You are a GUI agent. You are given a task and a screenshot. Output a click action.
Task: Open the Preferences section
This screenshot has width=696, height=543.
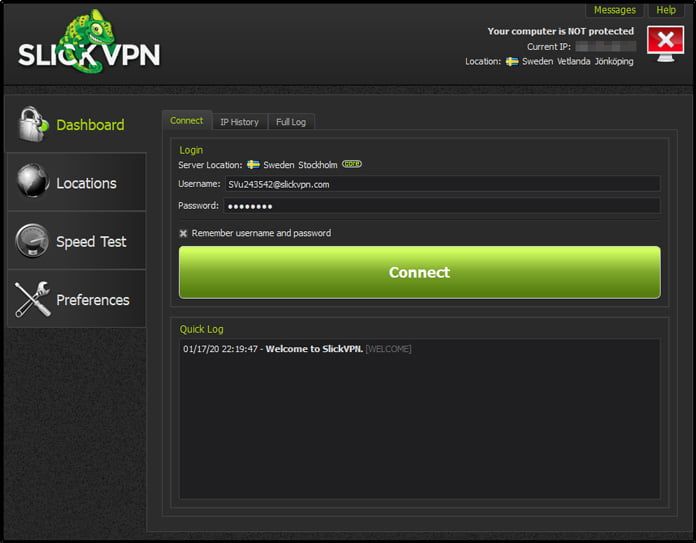pyautogui.click(x=76, y=299)
